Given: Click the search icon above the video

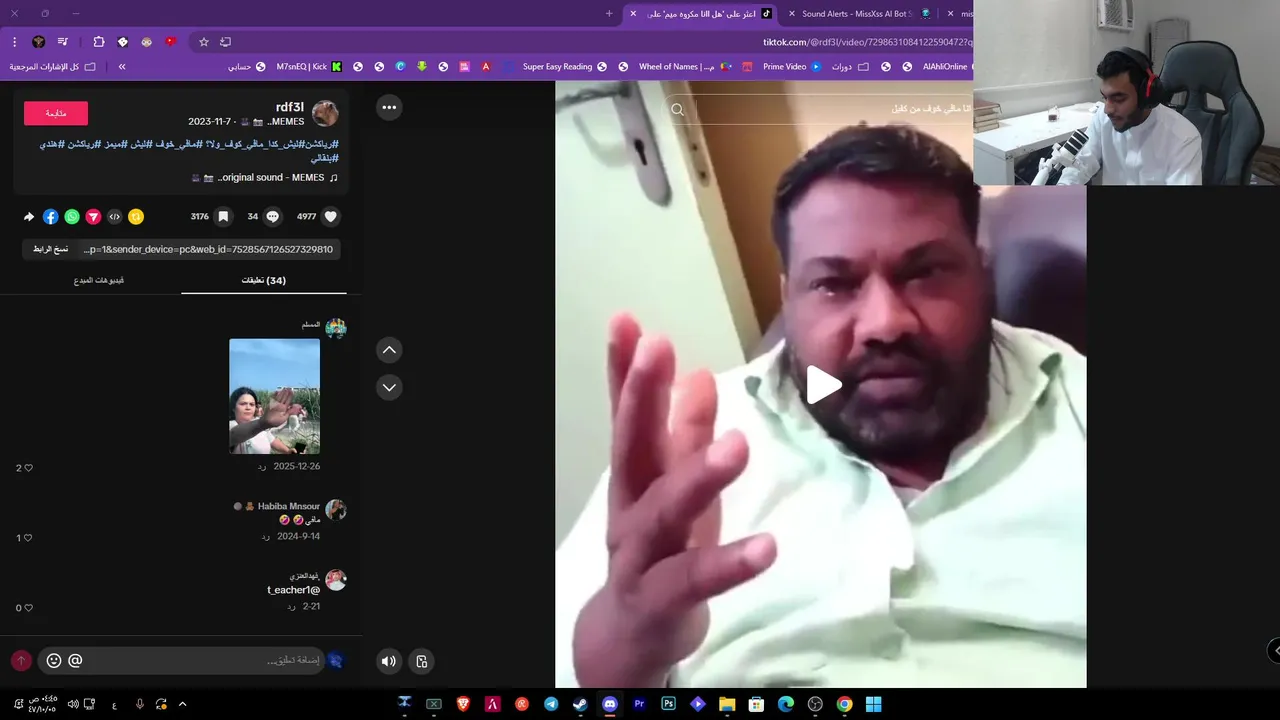Looking at the screenshot, I should point(677,109).
